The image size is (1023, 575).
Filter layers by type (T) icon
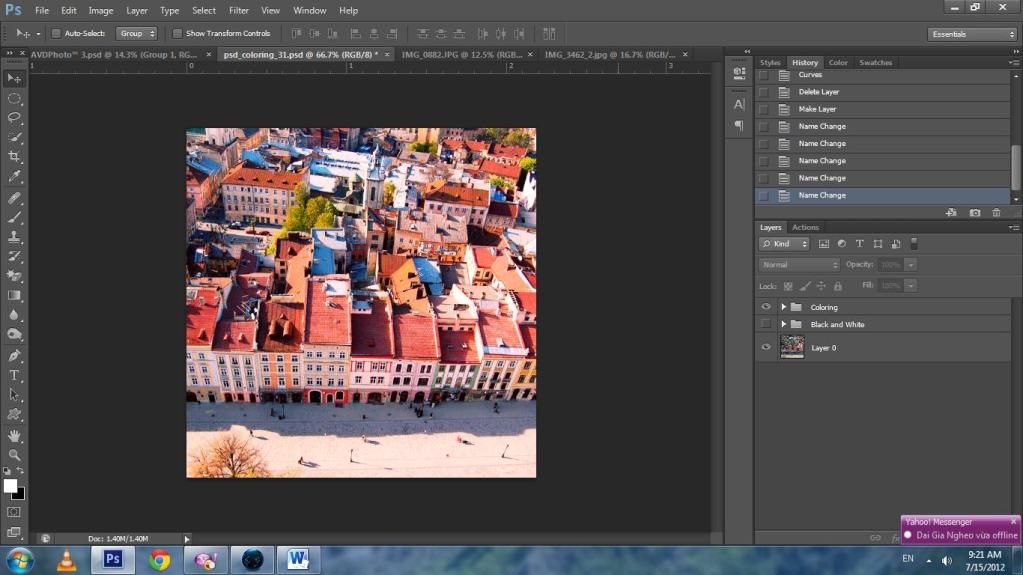[859, 244]
